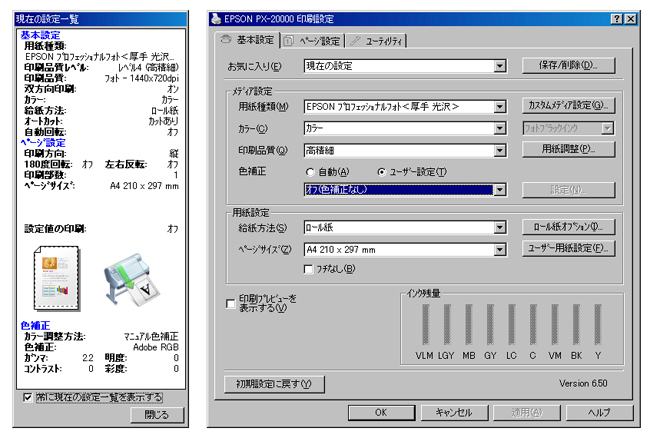Open the ページサイズ dropdown showing A4
650x438 pixels.
coord(405,249)
